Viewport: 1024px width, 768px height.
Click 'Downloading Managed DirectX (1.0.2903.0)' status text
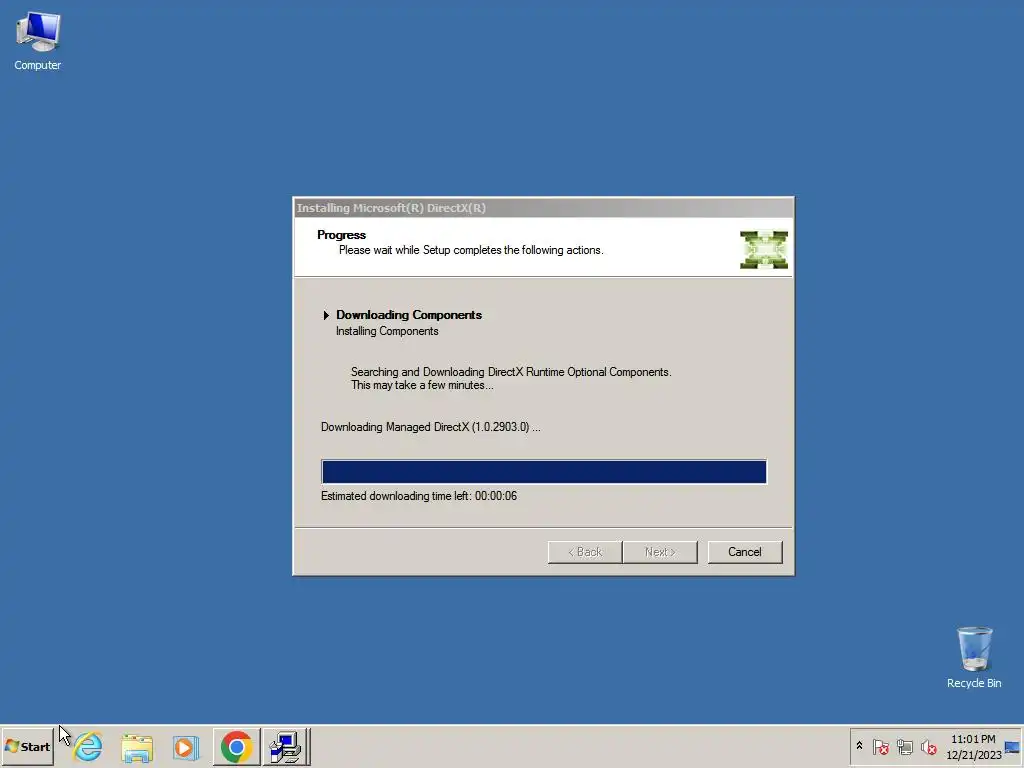[x=430, y=427]
